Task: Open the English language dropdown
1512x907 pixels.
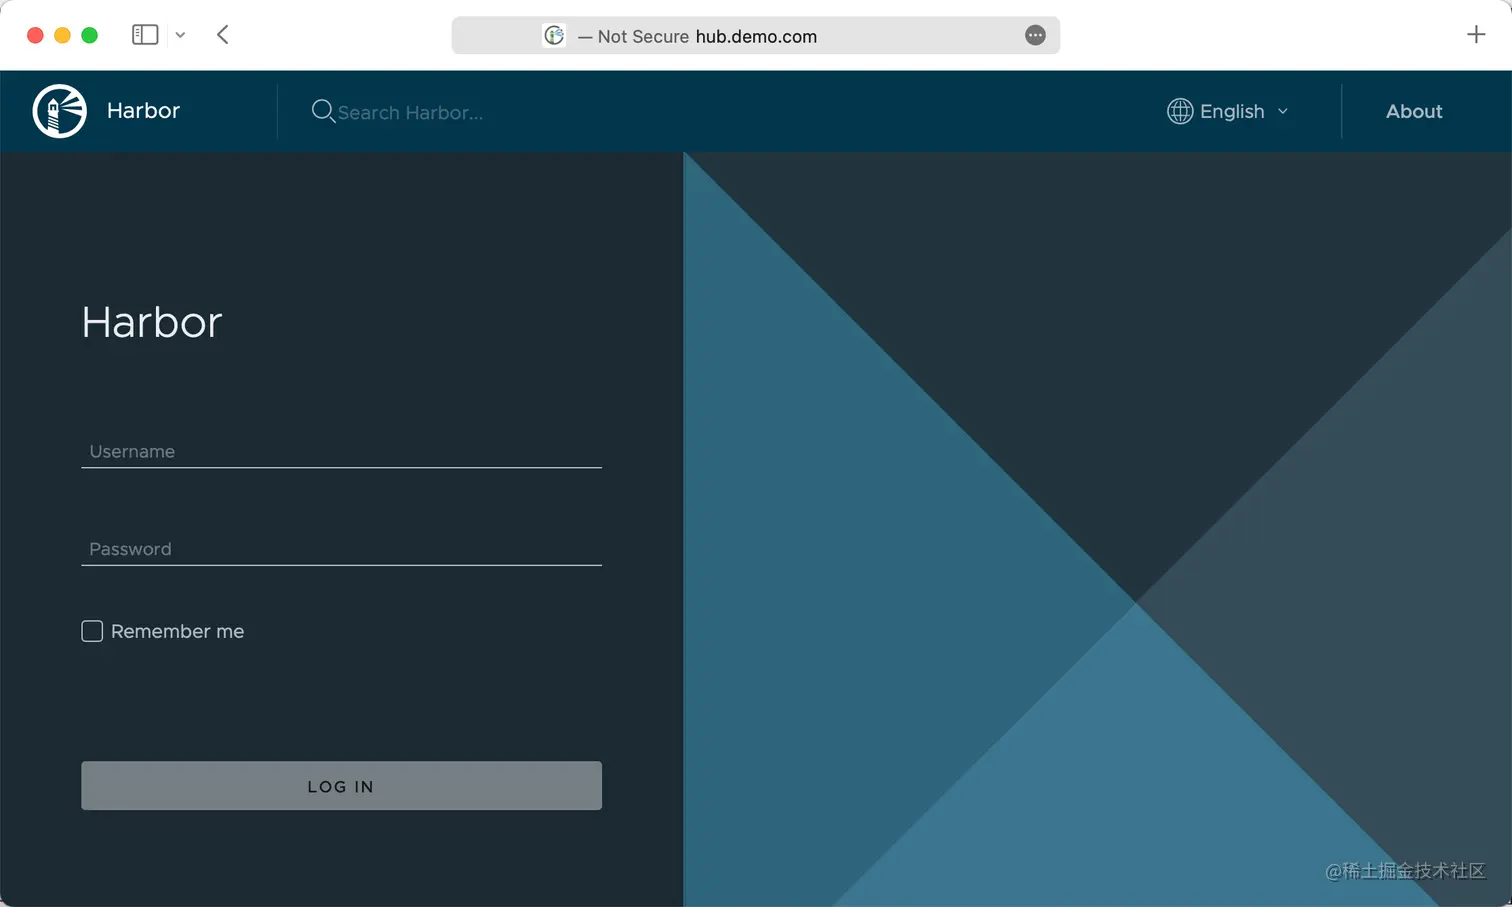Action: (1231, 111)
